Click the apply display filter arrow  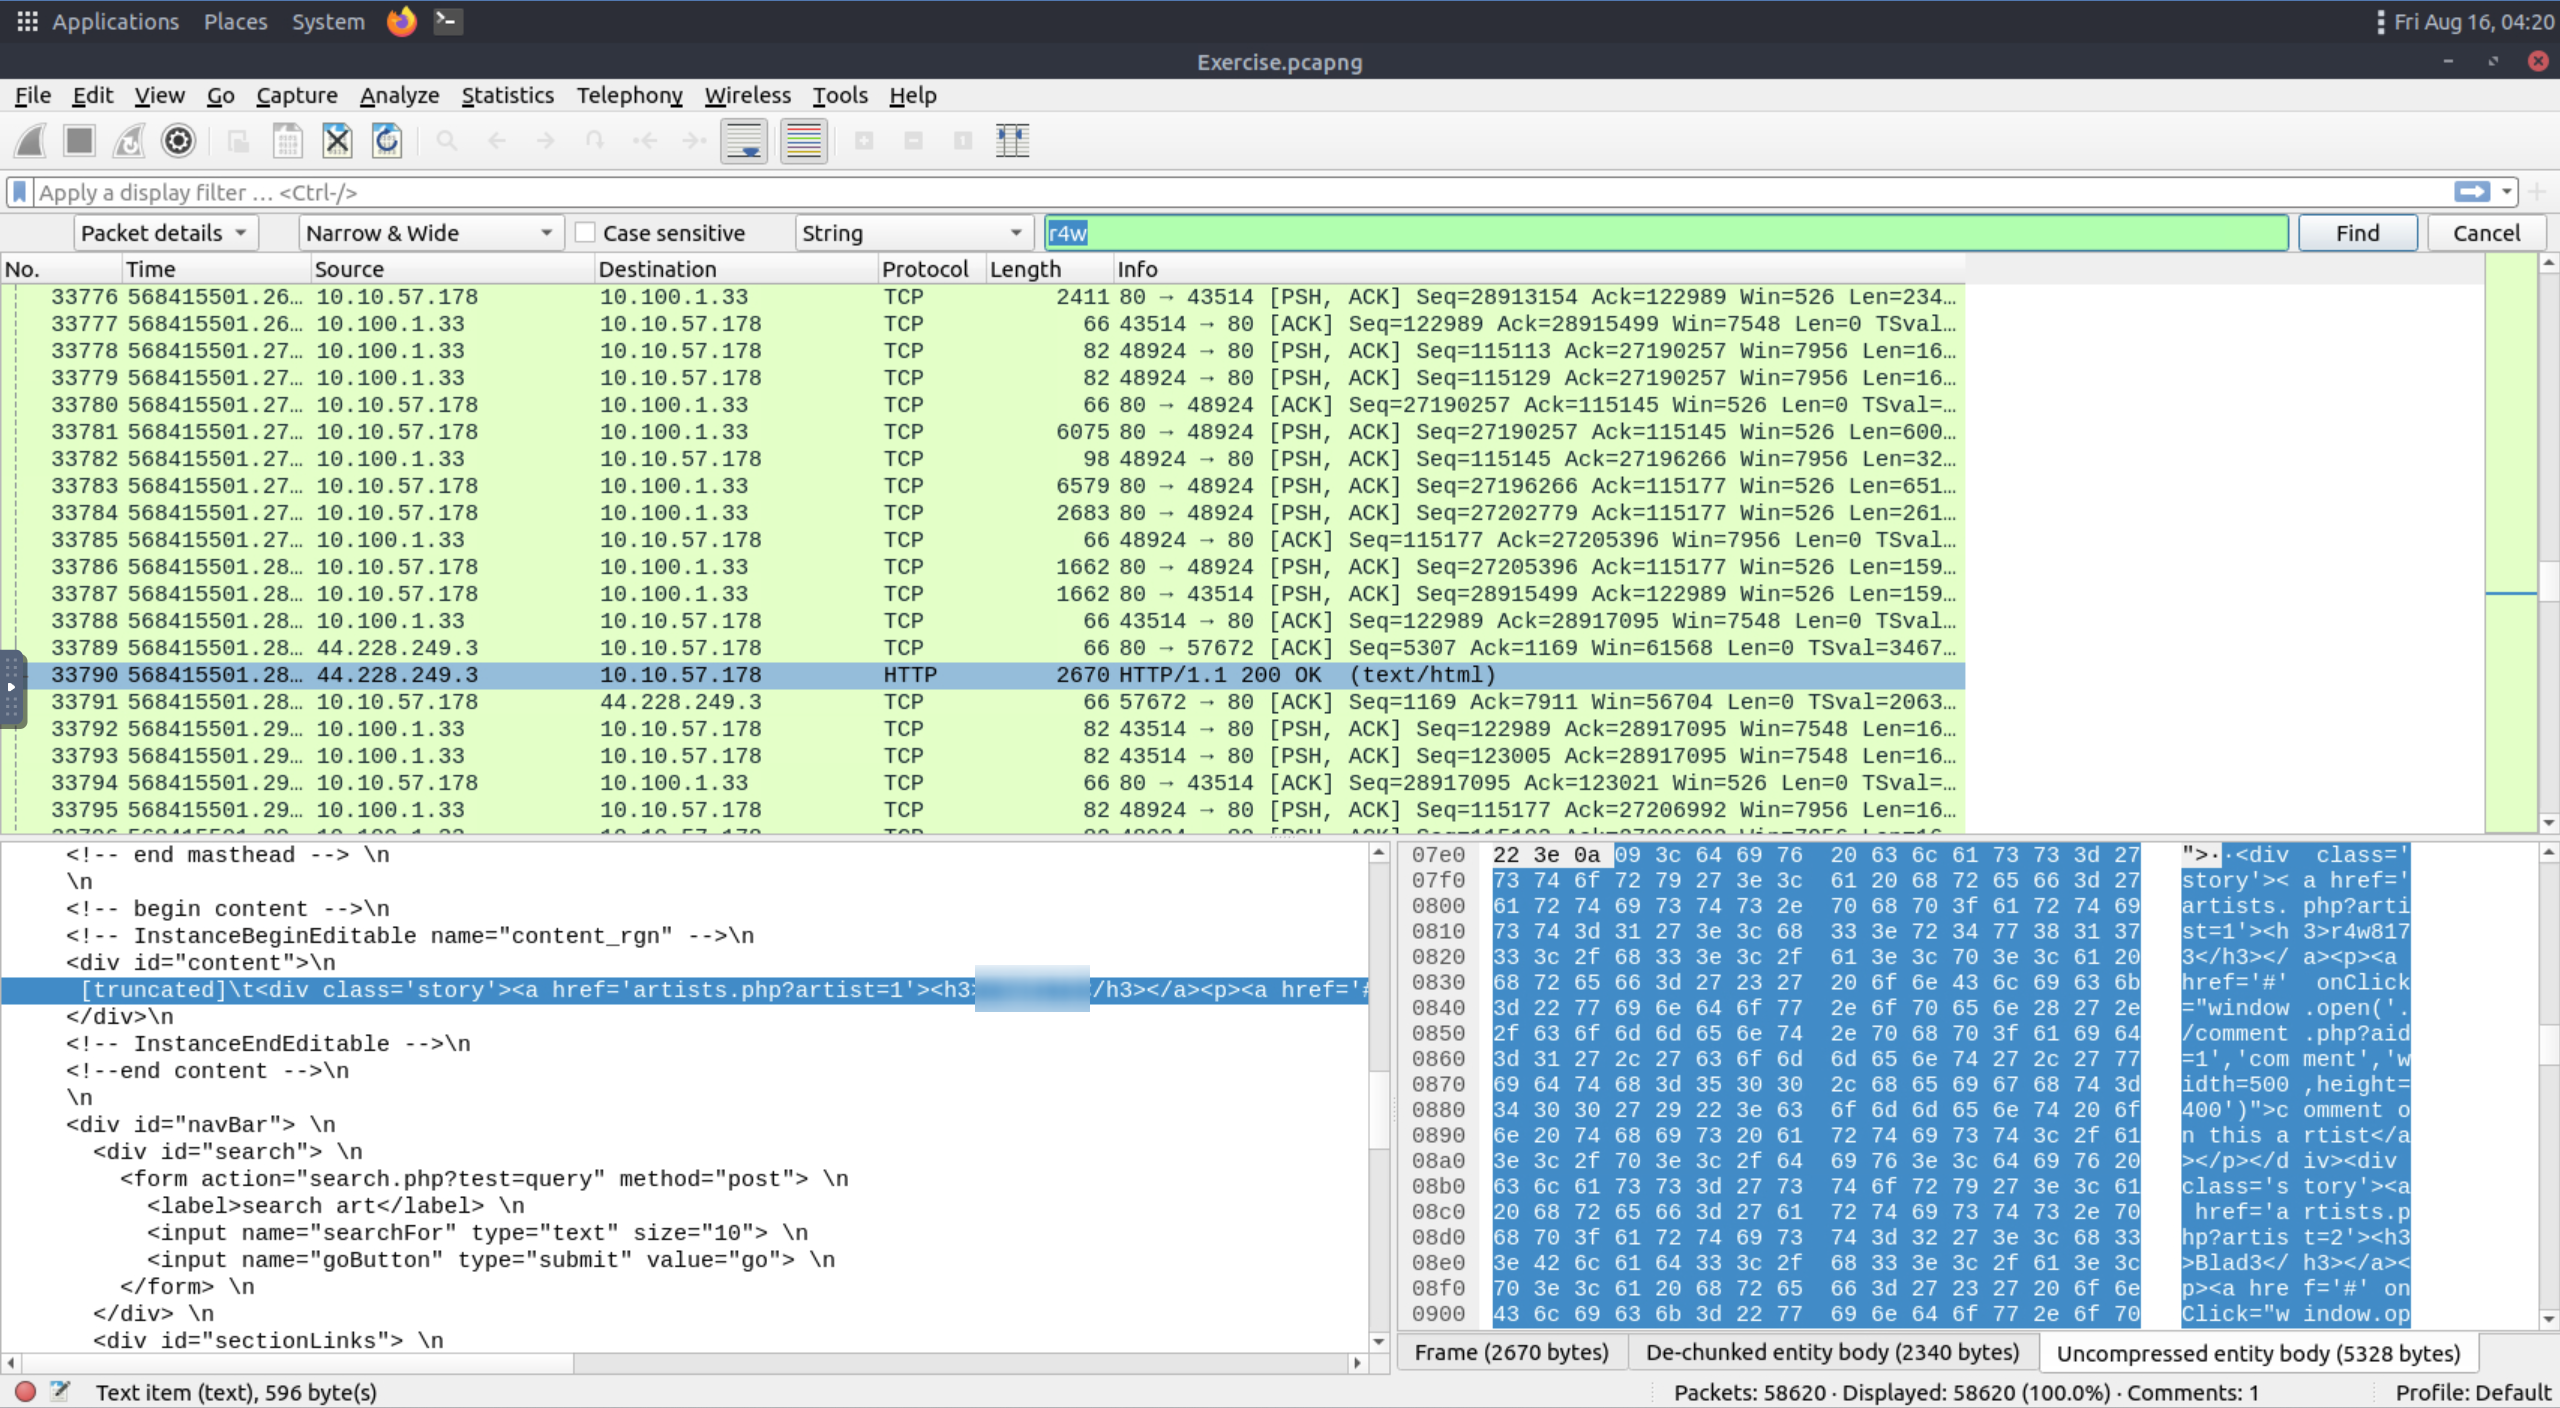coord(2472,192)
